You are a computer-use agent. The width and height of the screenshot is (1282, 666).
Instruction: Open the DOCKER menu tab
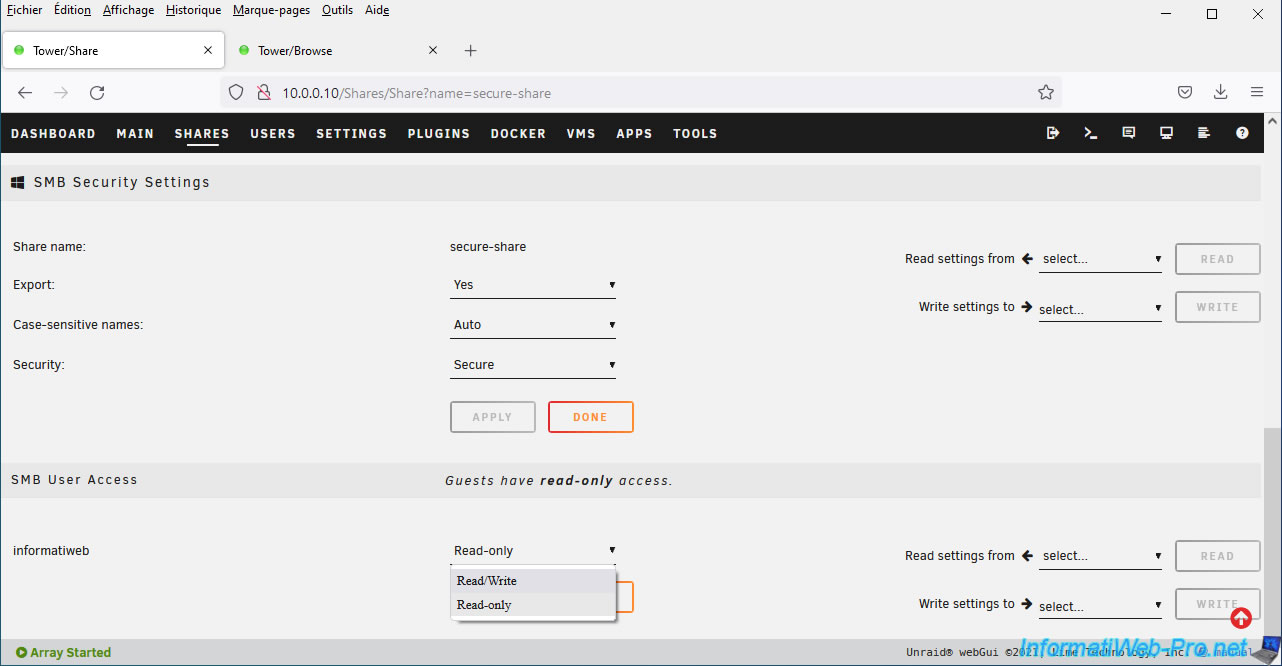(x=518, y=134)
